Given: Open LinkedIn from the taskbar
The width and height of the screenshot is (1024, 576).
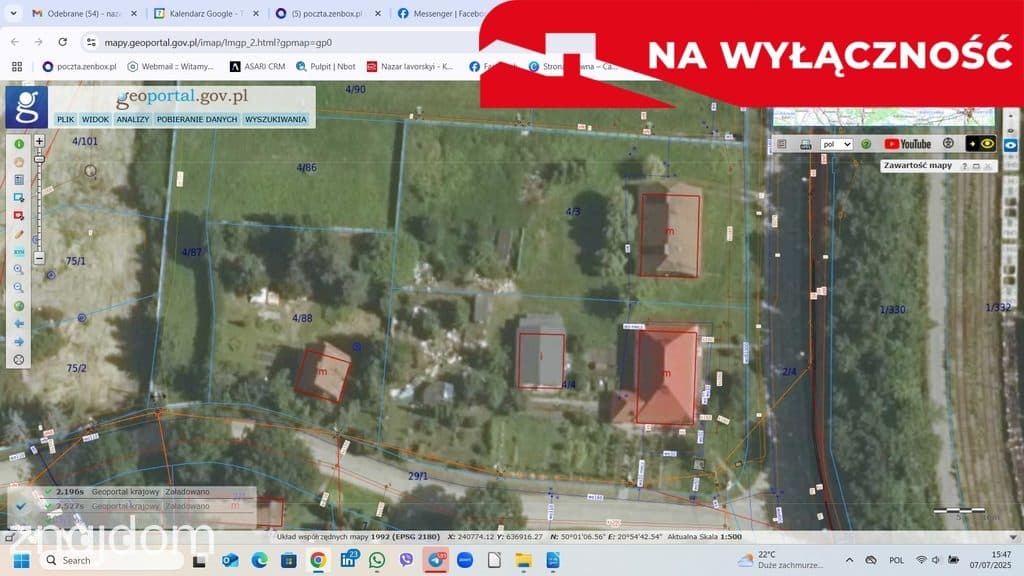Looking at the screenshot, I should [348, 560].
